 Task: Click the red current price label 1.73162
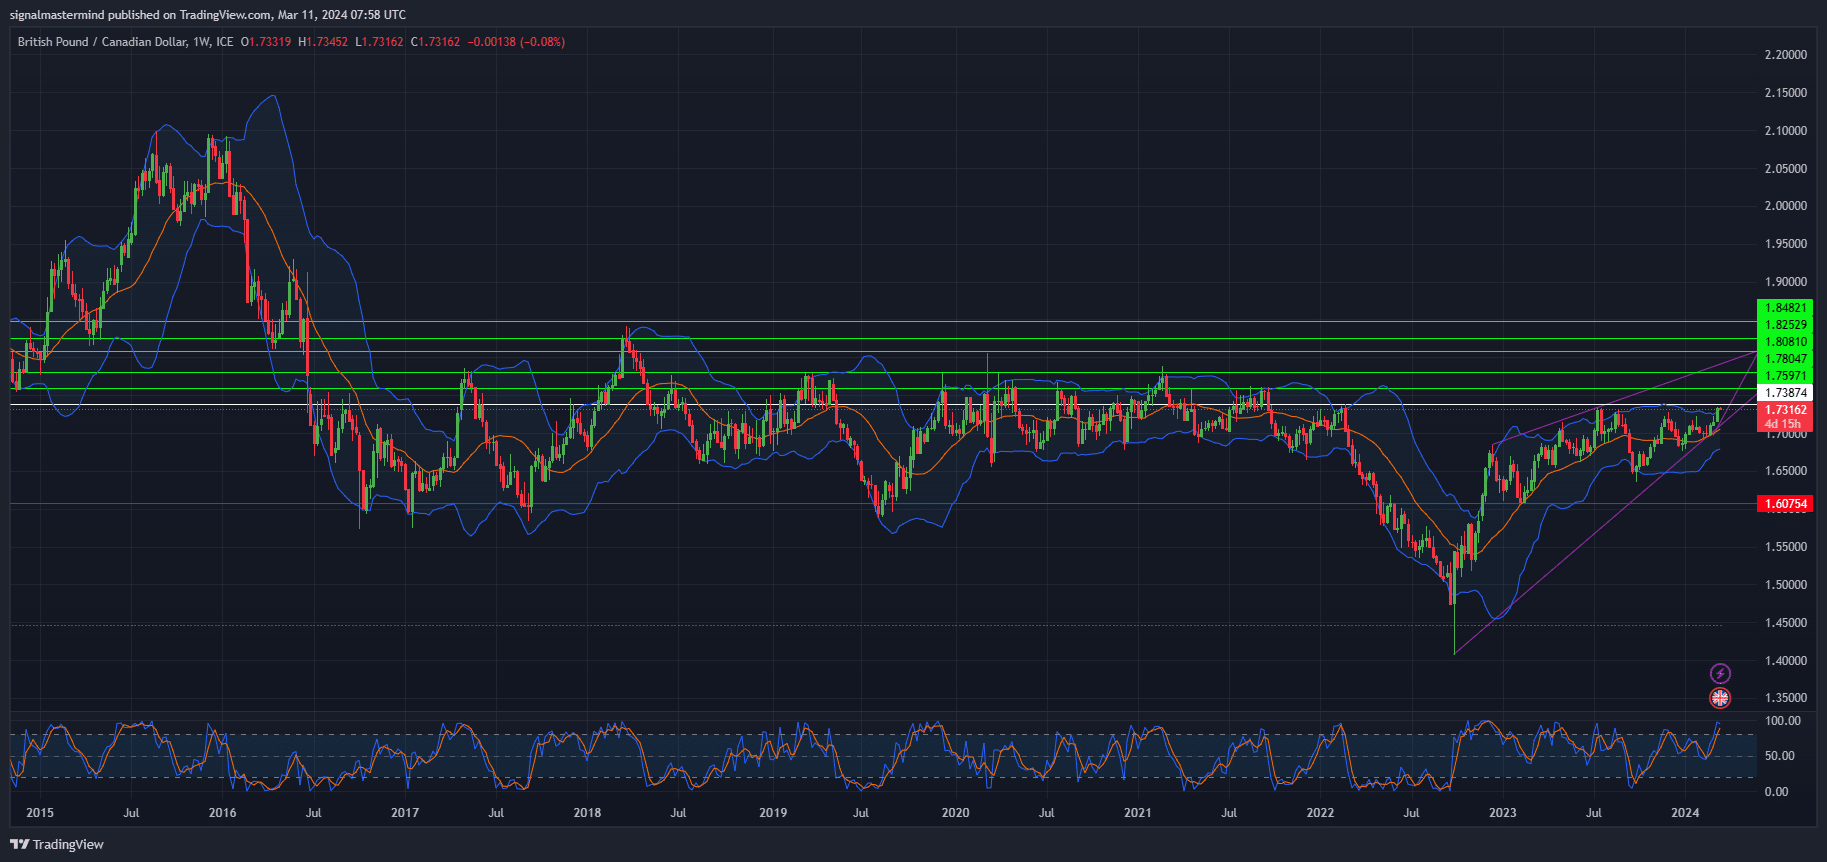(x=1785, y=410)
